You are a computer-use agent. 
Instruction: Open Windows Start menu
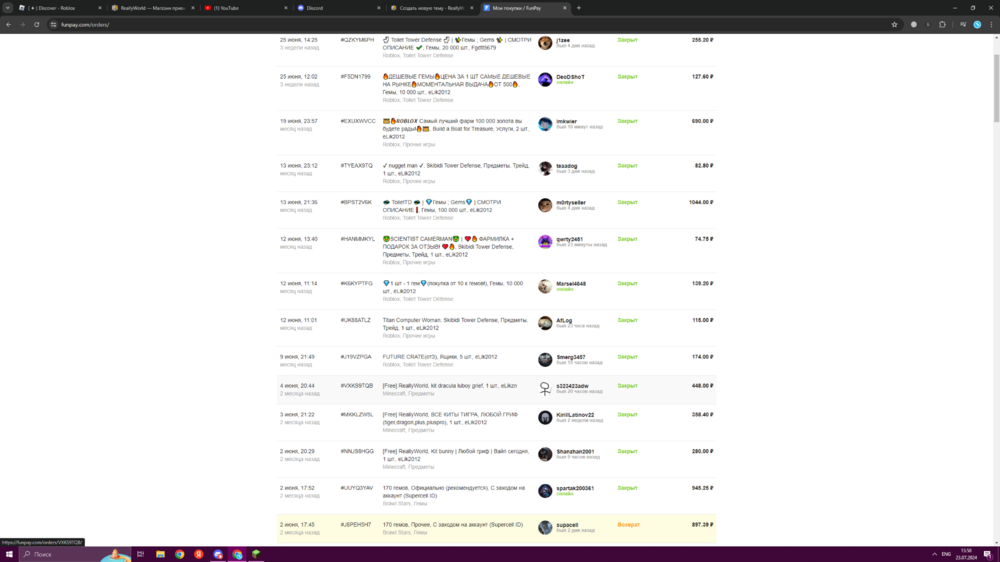tap(9, 554)
